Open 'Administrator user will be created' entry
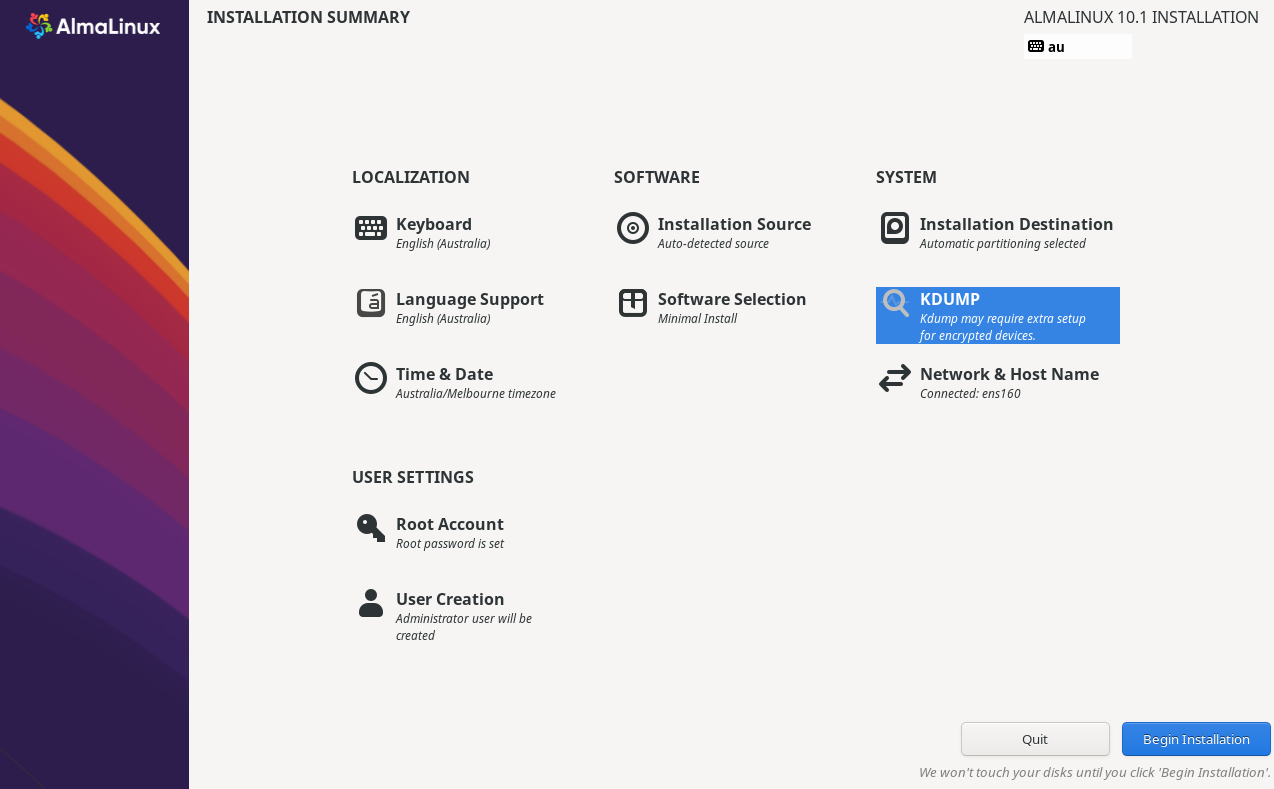Image resolution: width=1274 pixels, height=789 pixels. click(x=463, y=627)
